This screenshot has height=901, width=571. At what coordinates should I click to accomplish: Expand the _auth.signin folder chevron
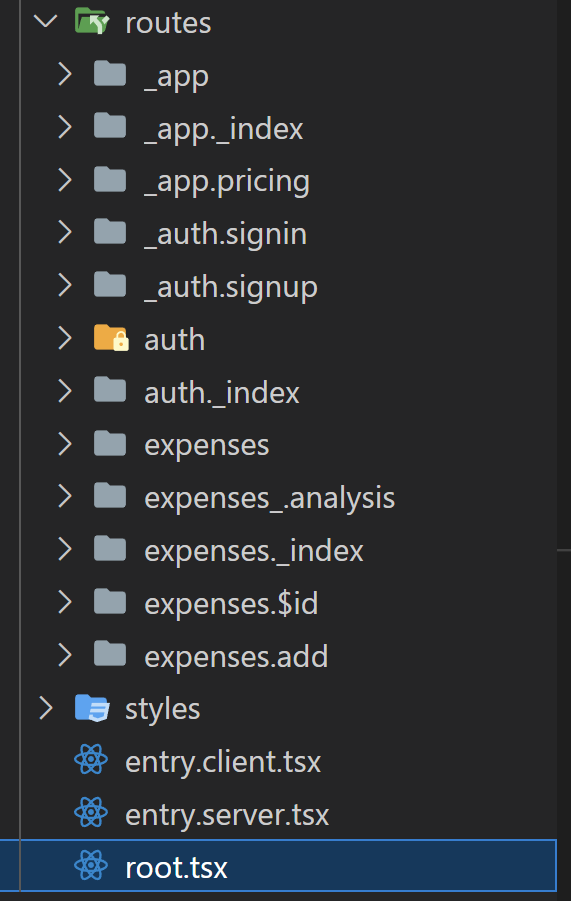click(x=65, y=233)
